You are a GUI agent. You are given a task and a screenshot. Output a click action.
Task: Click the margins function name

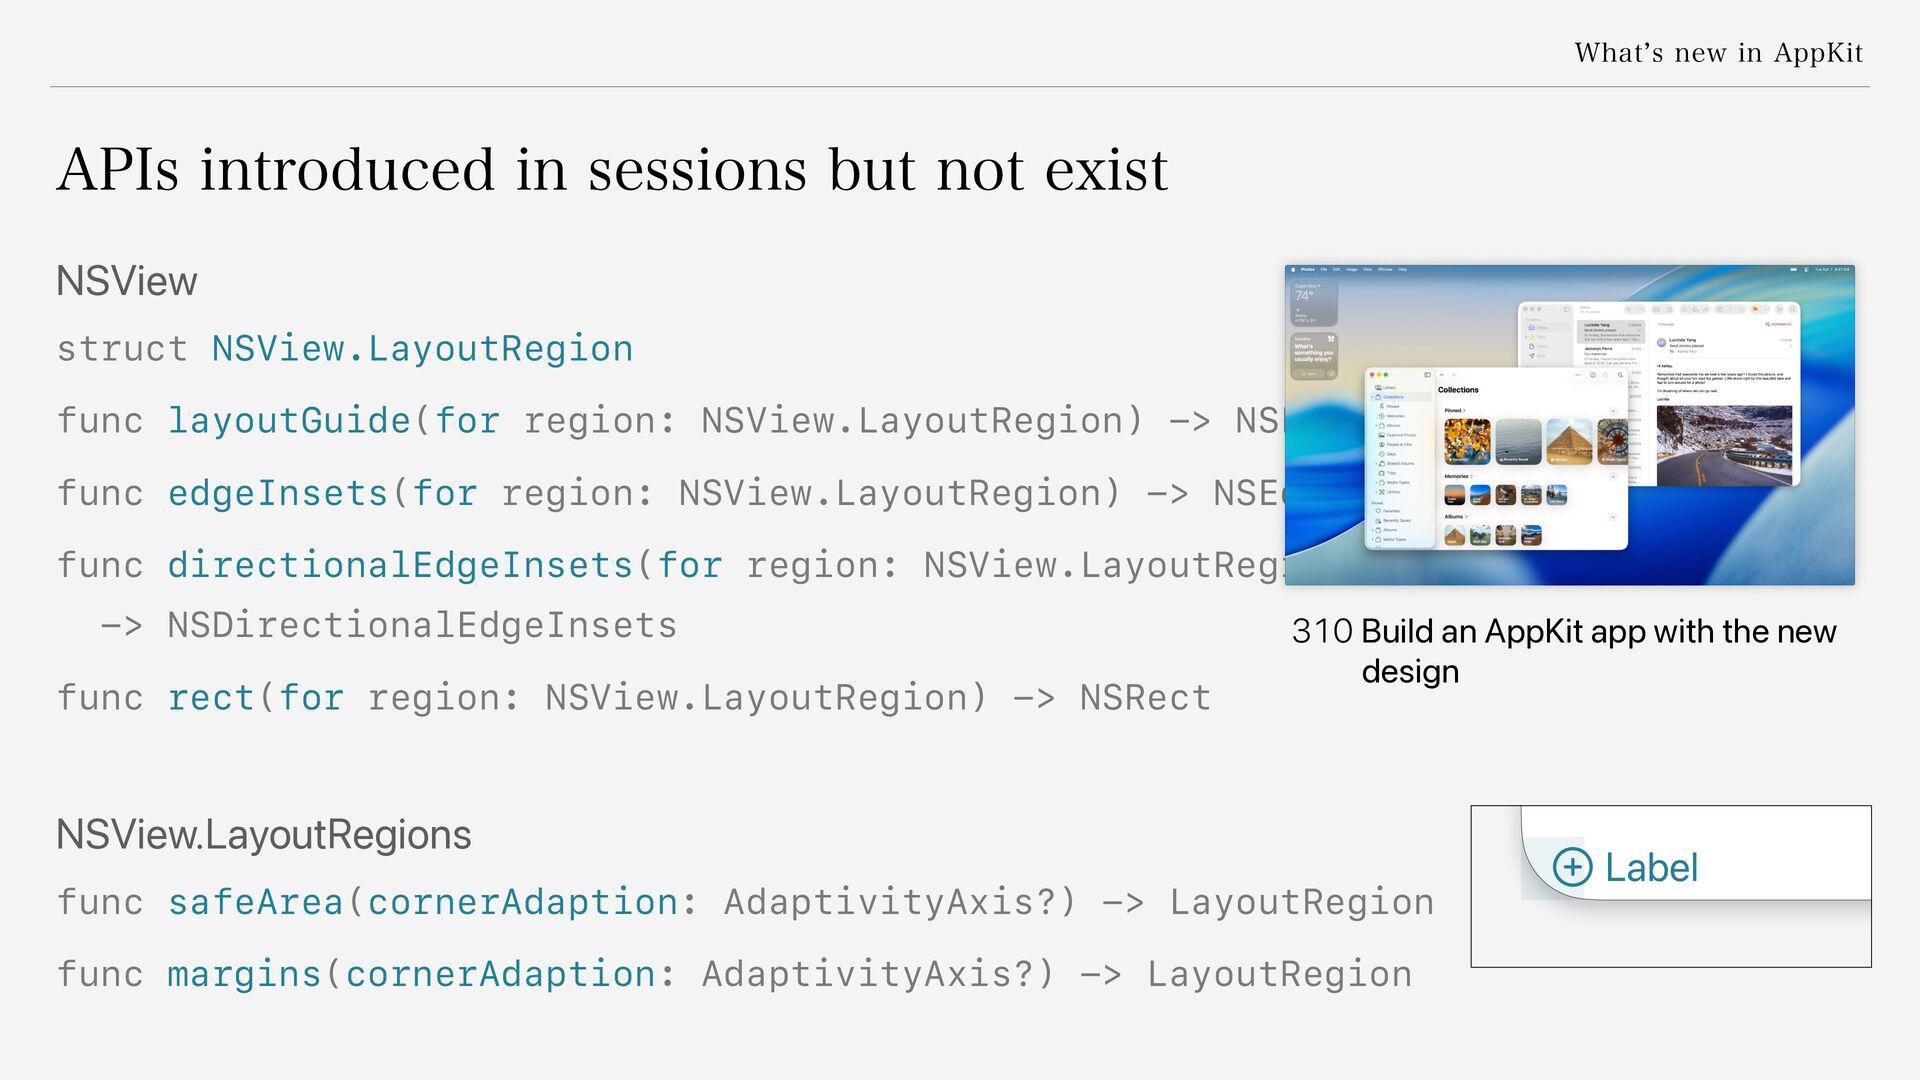point(244,974)
